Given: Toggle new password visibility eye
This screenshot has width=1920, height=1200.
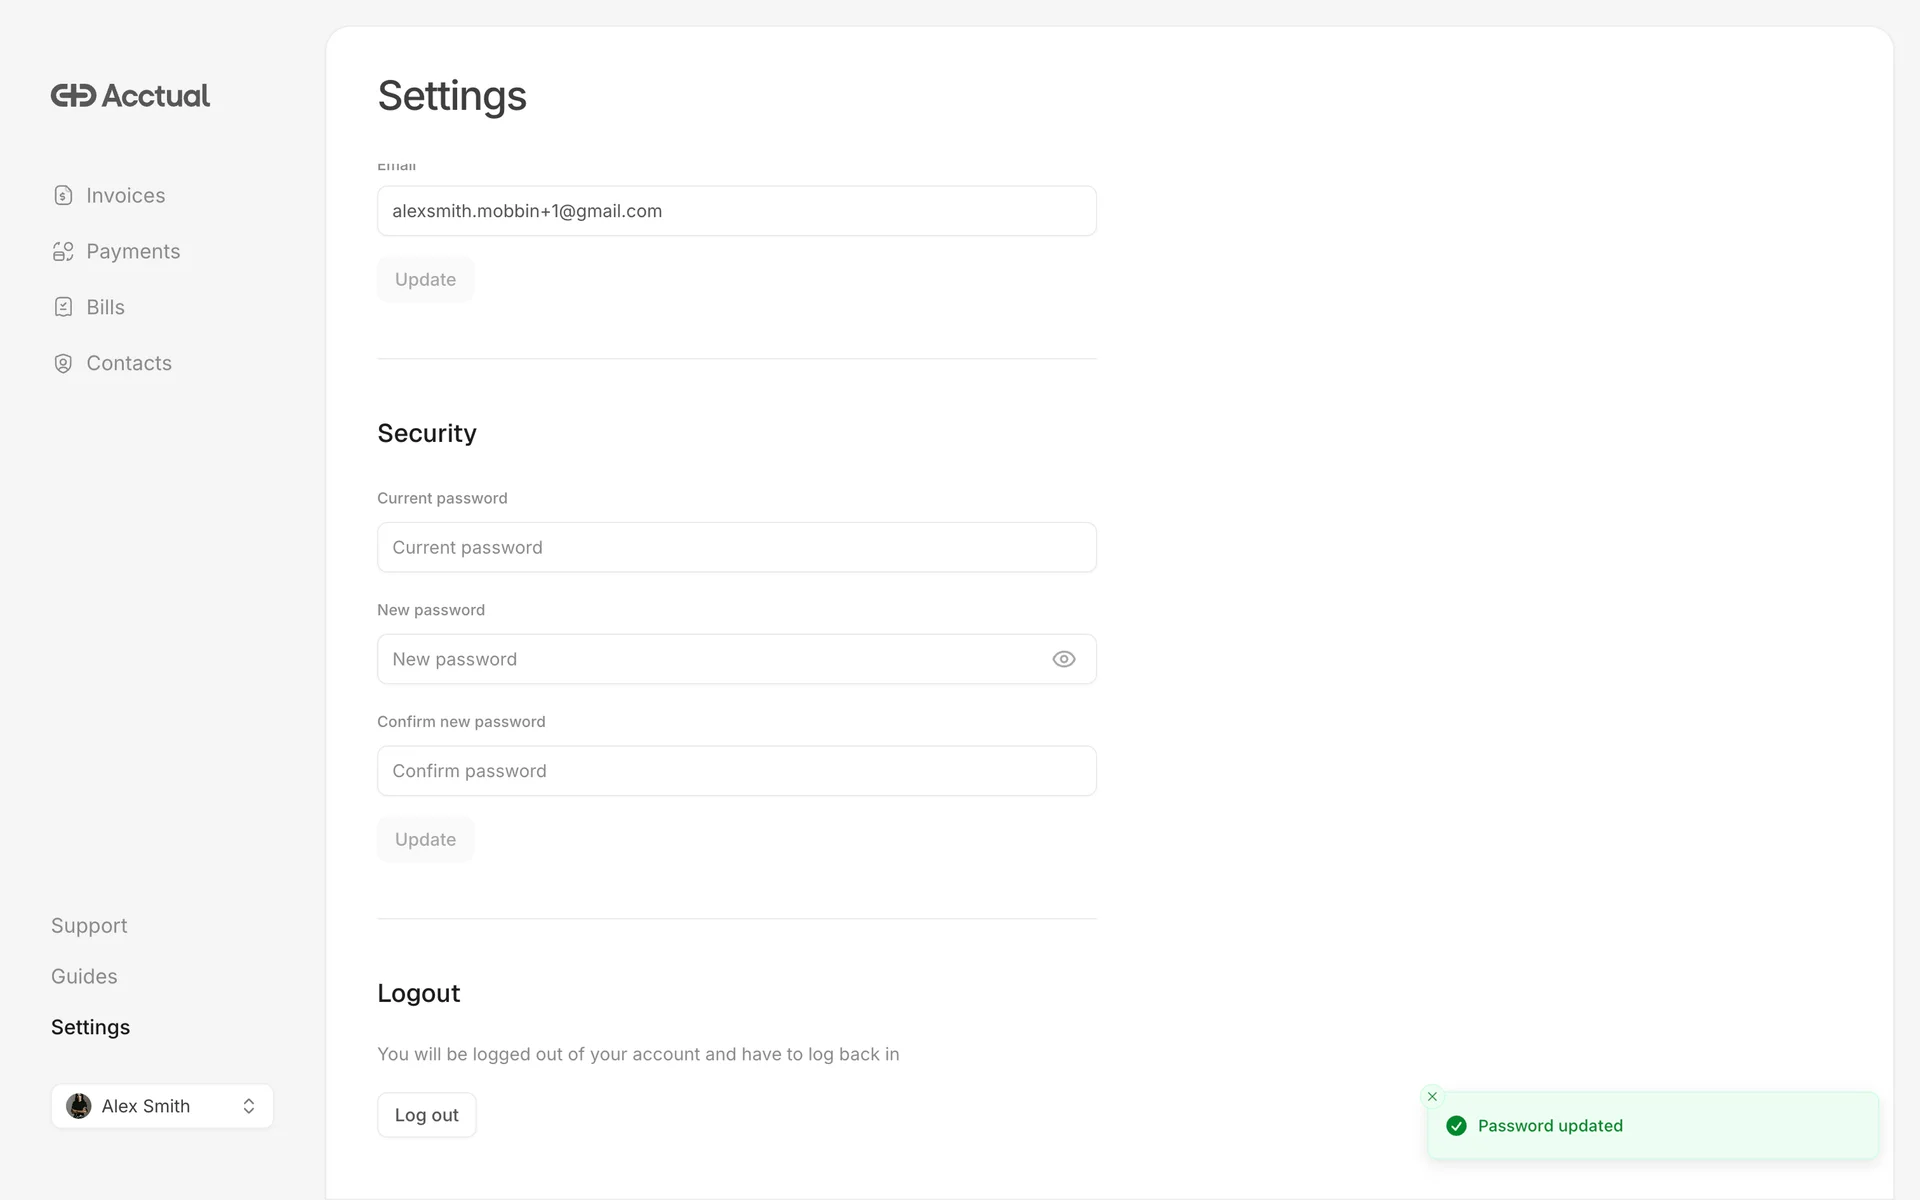Looking at the screenshot, I should (x=1063, y=659).
